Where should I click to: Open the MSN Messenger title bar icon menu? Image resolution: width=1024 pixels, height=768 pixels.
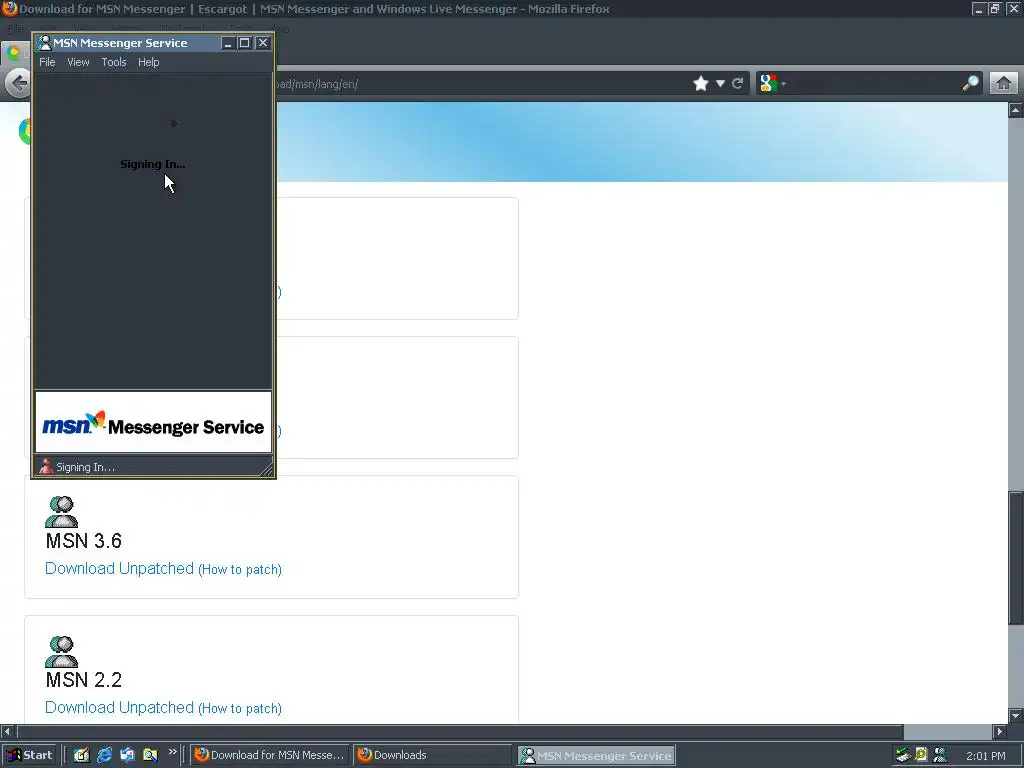pyautogui.click(x=44, y=43)
